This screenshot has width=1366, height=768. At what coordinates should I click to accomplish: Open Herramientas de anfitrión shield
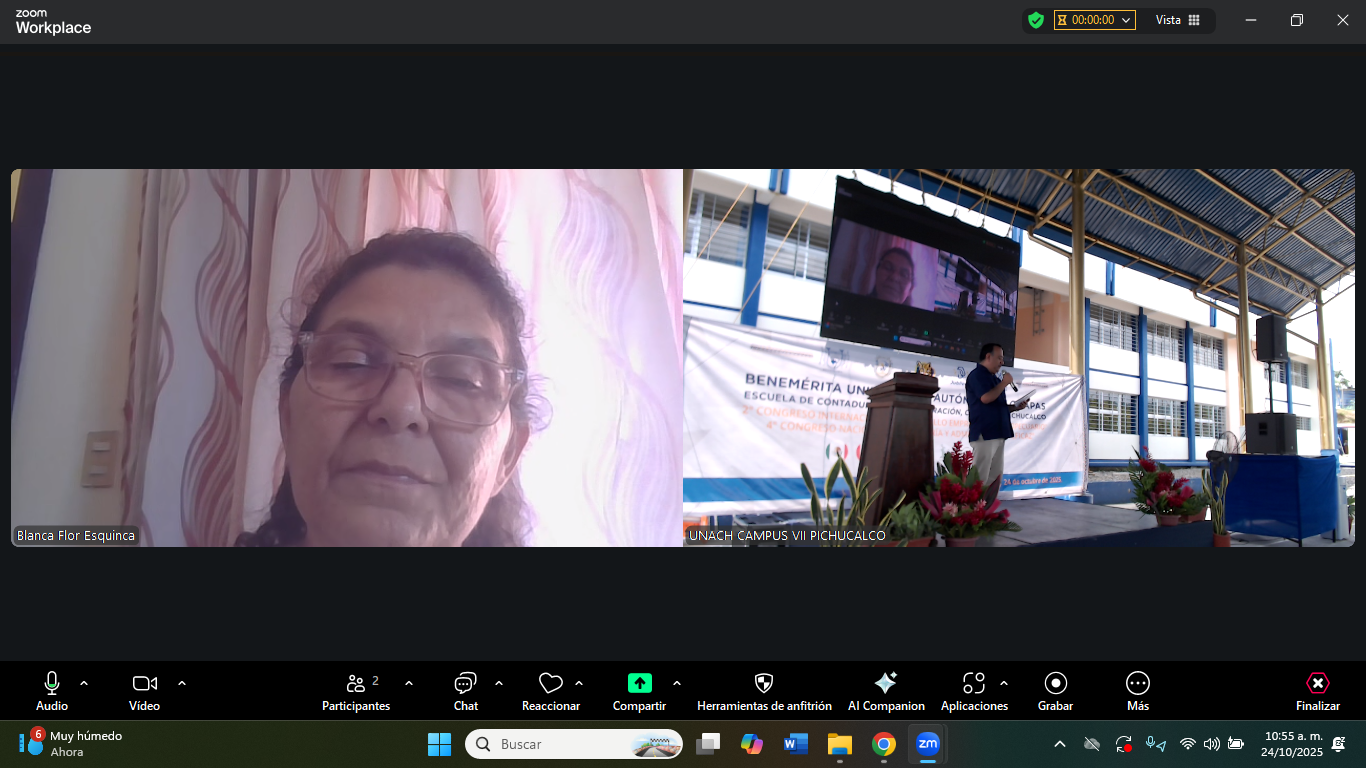click(764, 684)
